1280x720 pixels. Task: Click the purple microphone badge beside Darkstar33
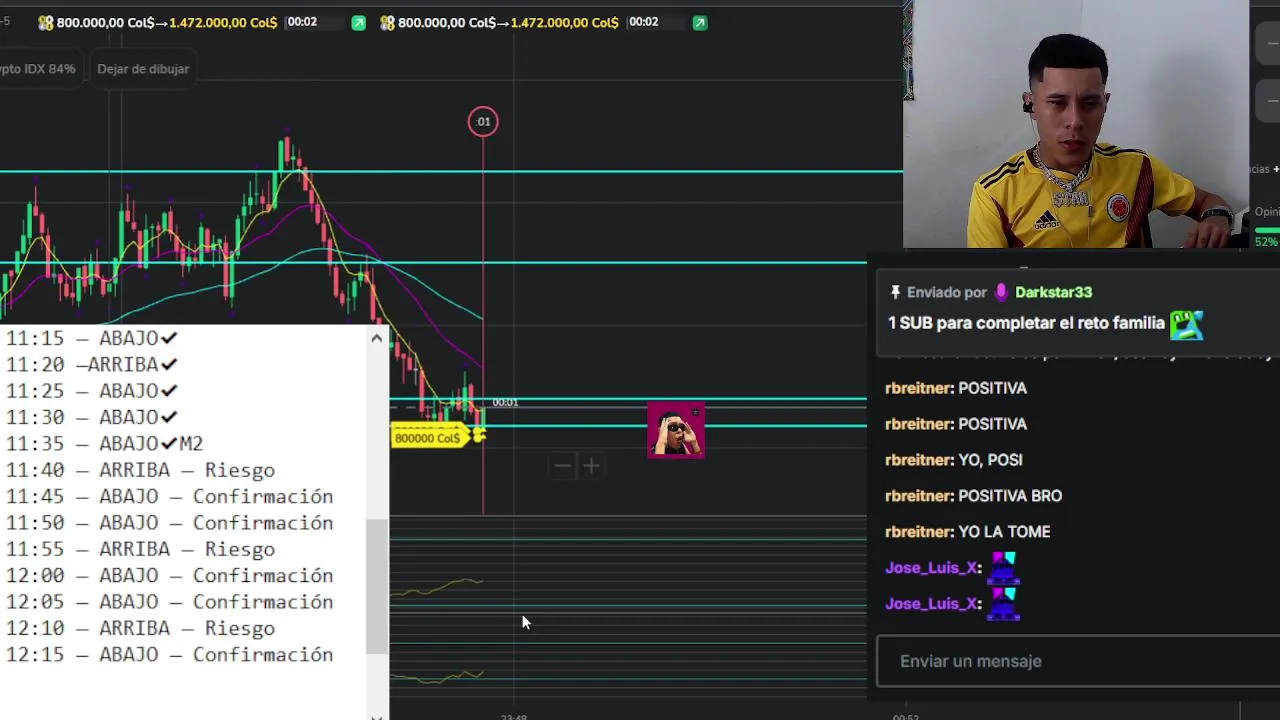click(1002, 292)
